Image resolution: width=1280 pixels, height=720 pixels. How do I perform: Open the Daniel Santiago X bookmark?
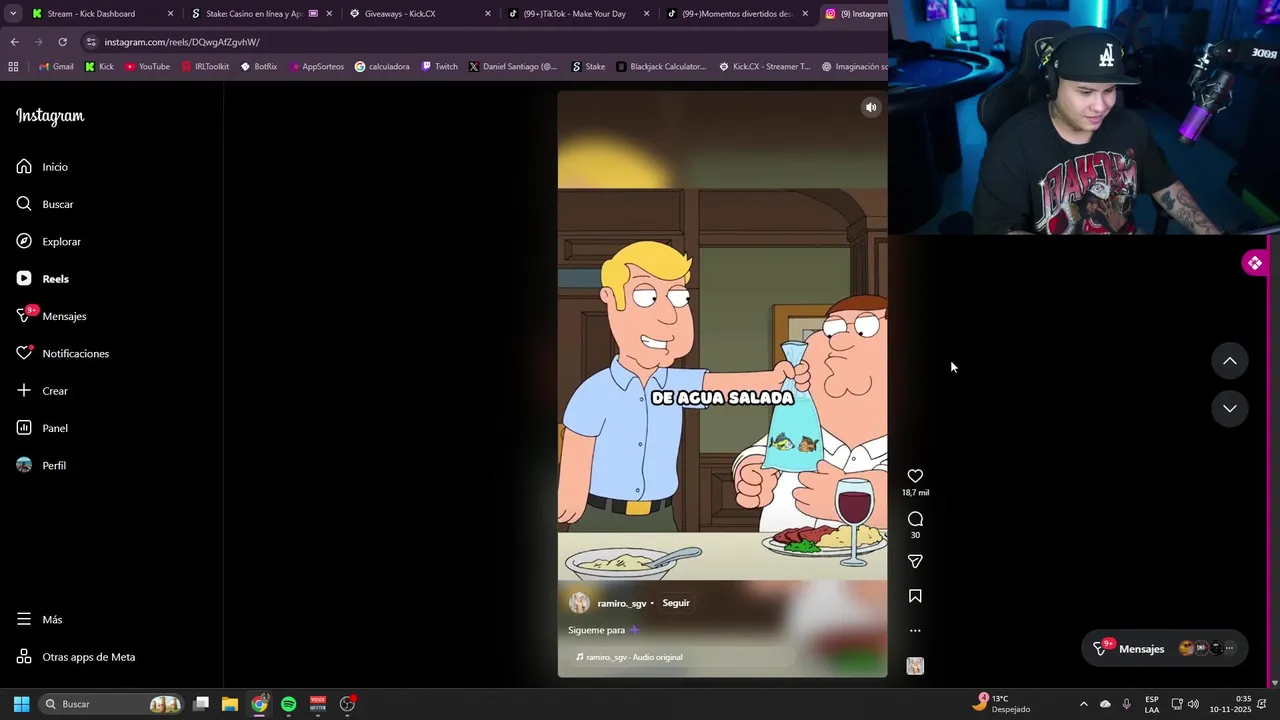pyautogui.click(x=513, y=67)
